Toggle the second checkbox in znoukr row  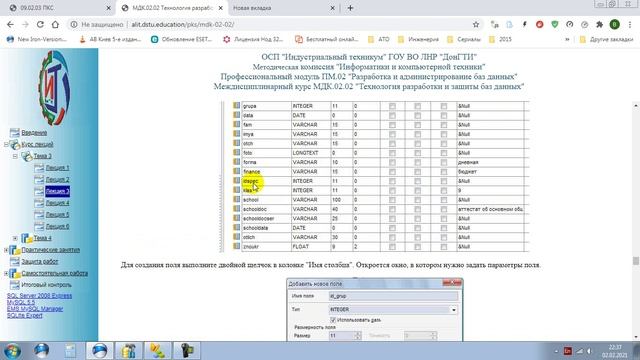point(418,247)
